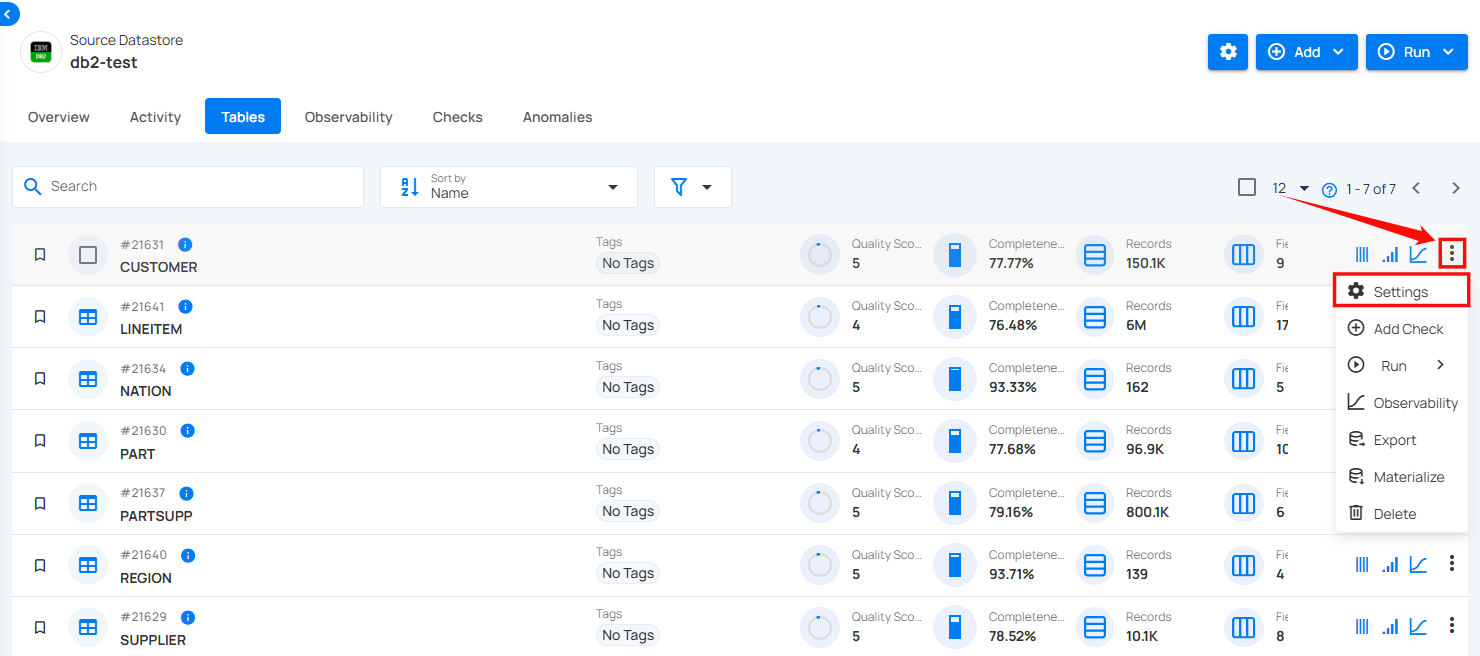1480x656 pixels.
Task: Click the Add button
Action: (1306, 52)
